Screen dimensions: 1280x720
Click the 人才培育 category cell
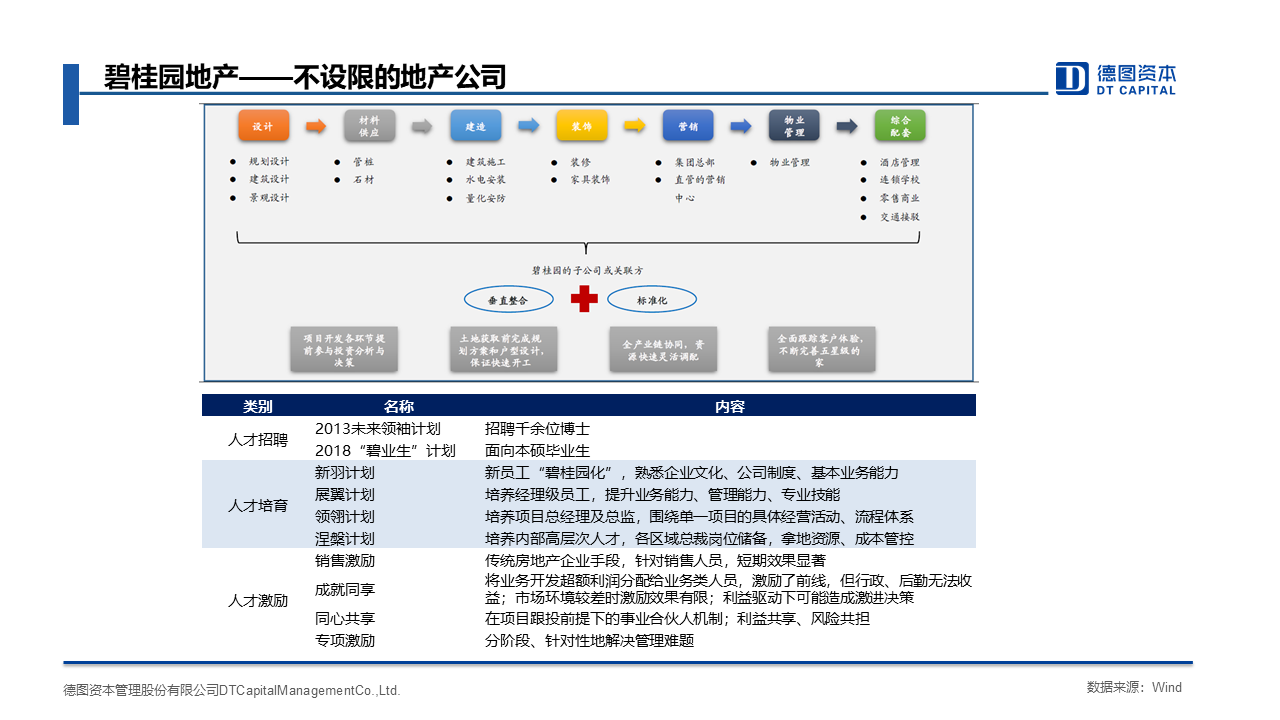257,505
